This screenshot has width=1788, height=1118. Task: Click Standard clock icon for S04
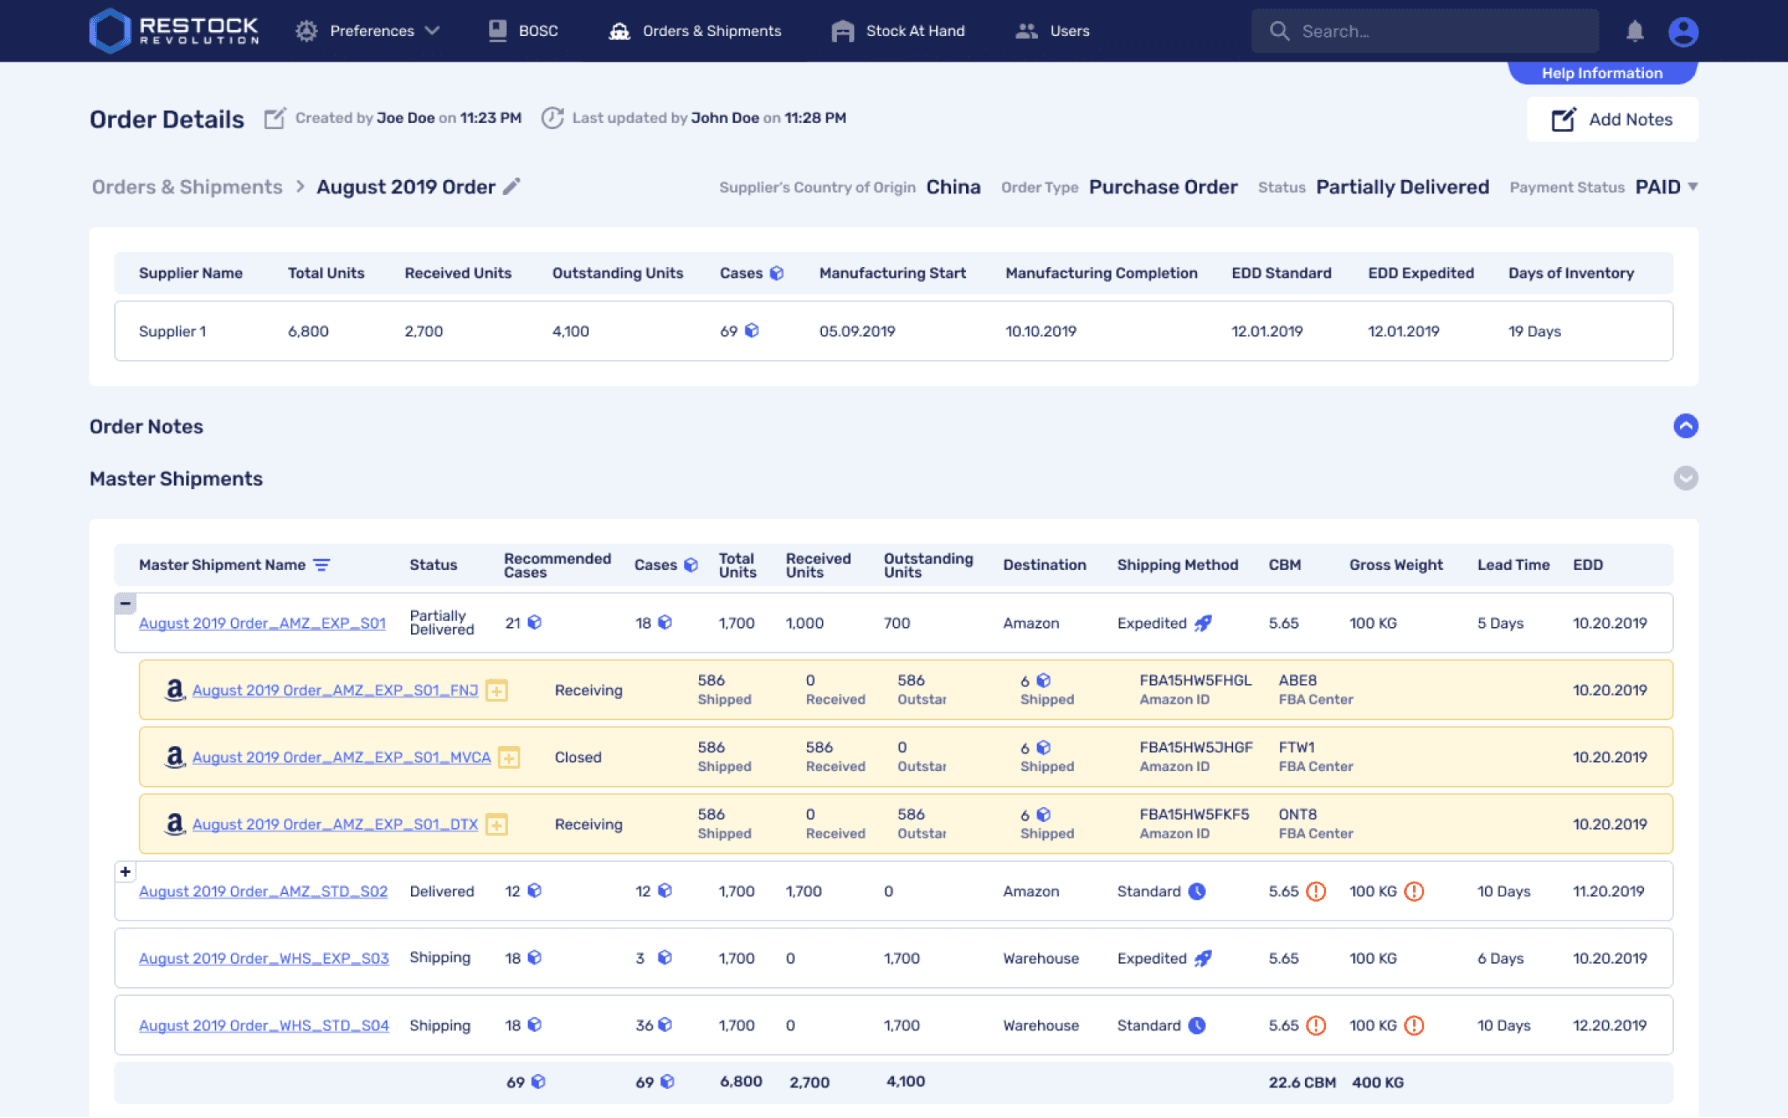[1197, 1025]
